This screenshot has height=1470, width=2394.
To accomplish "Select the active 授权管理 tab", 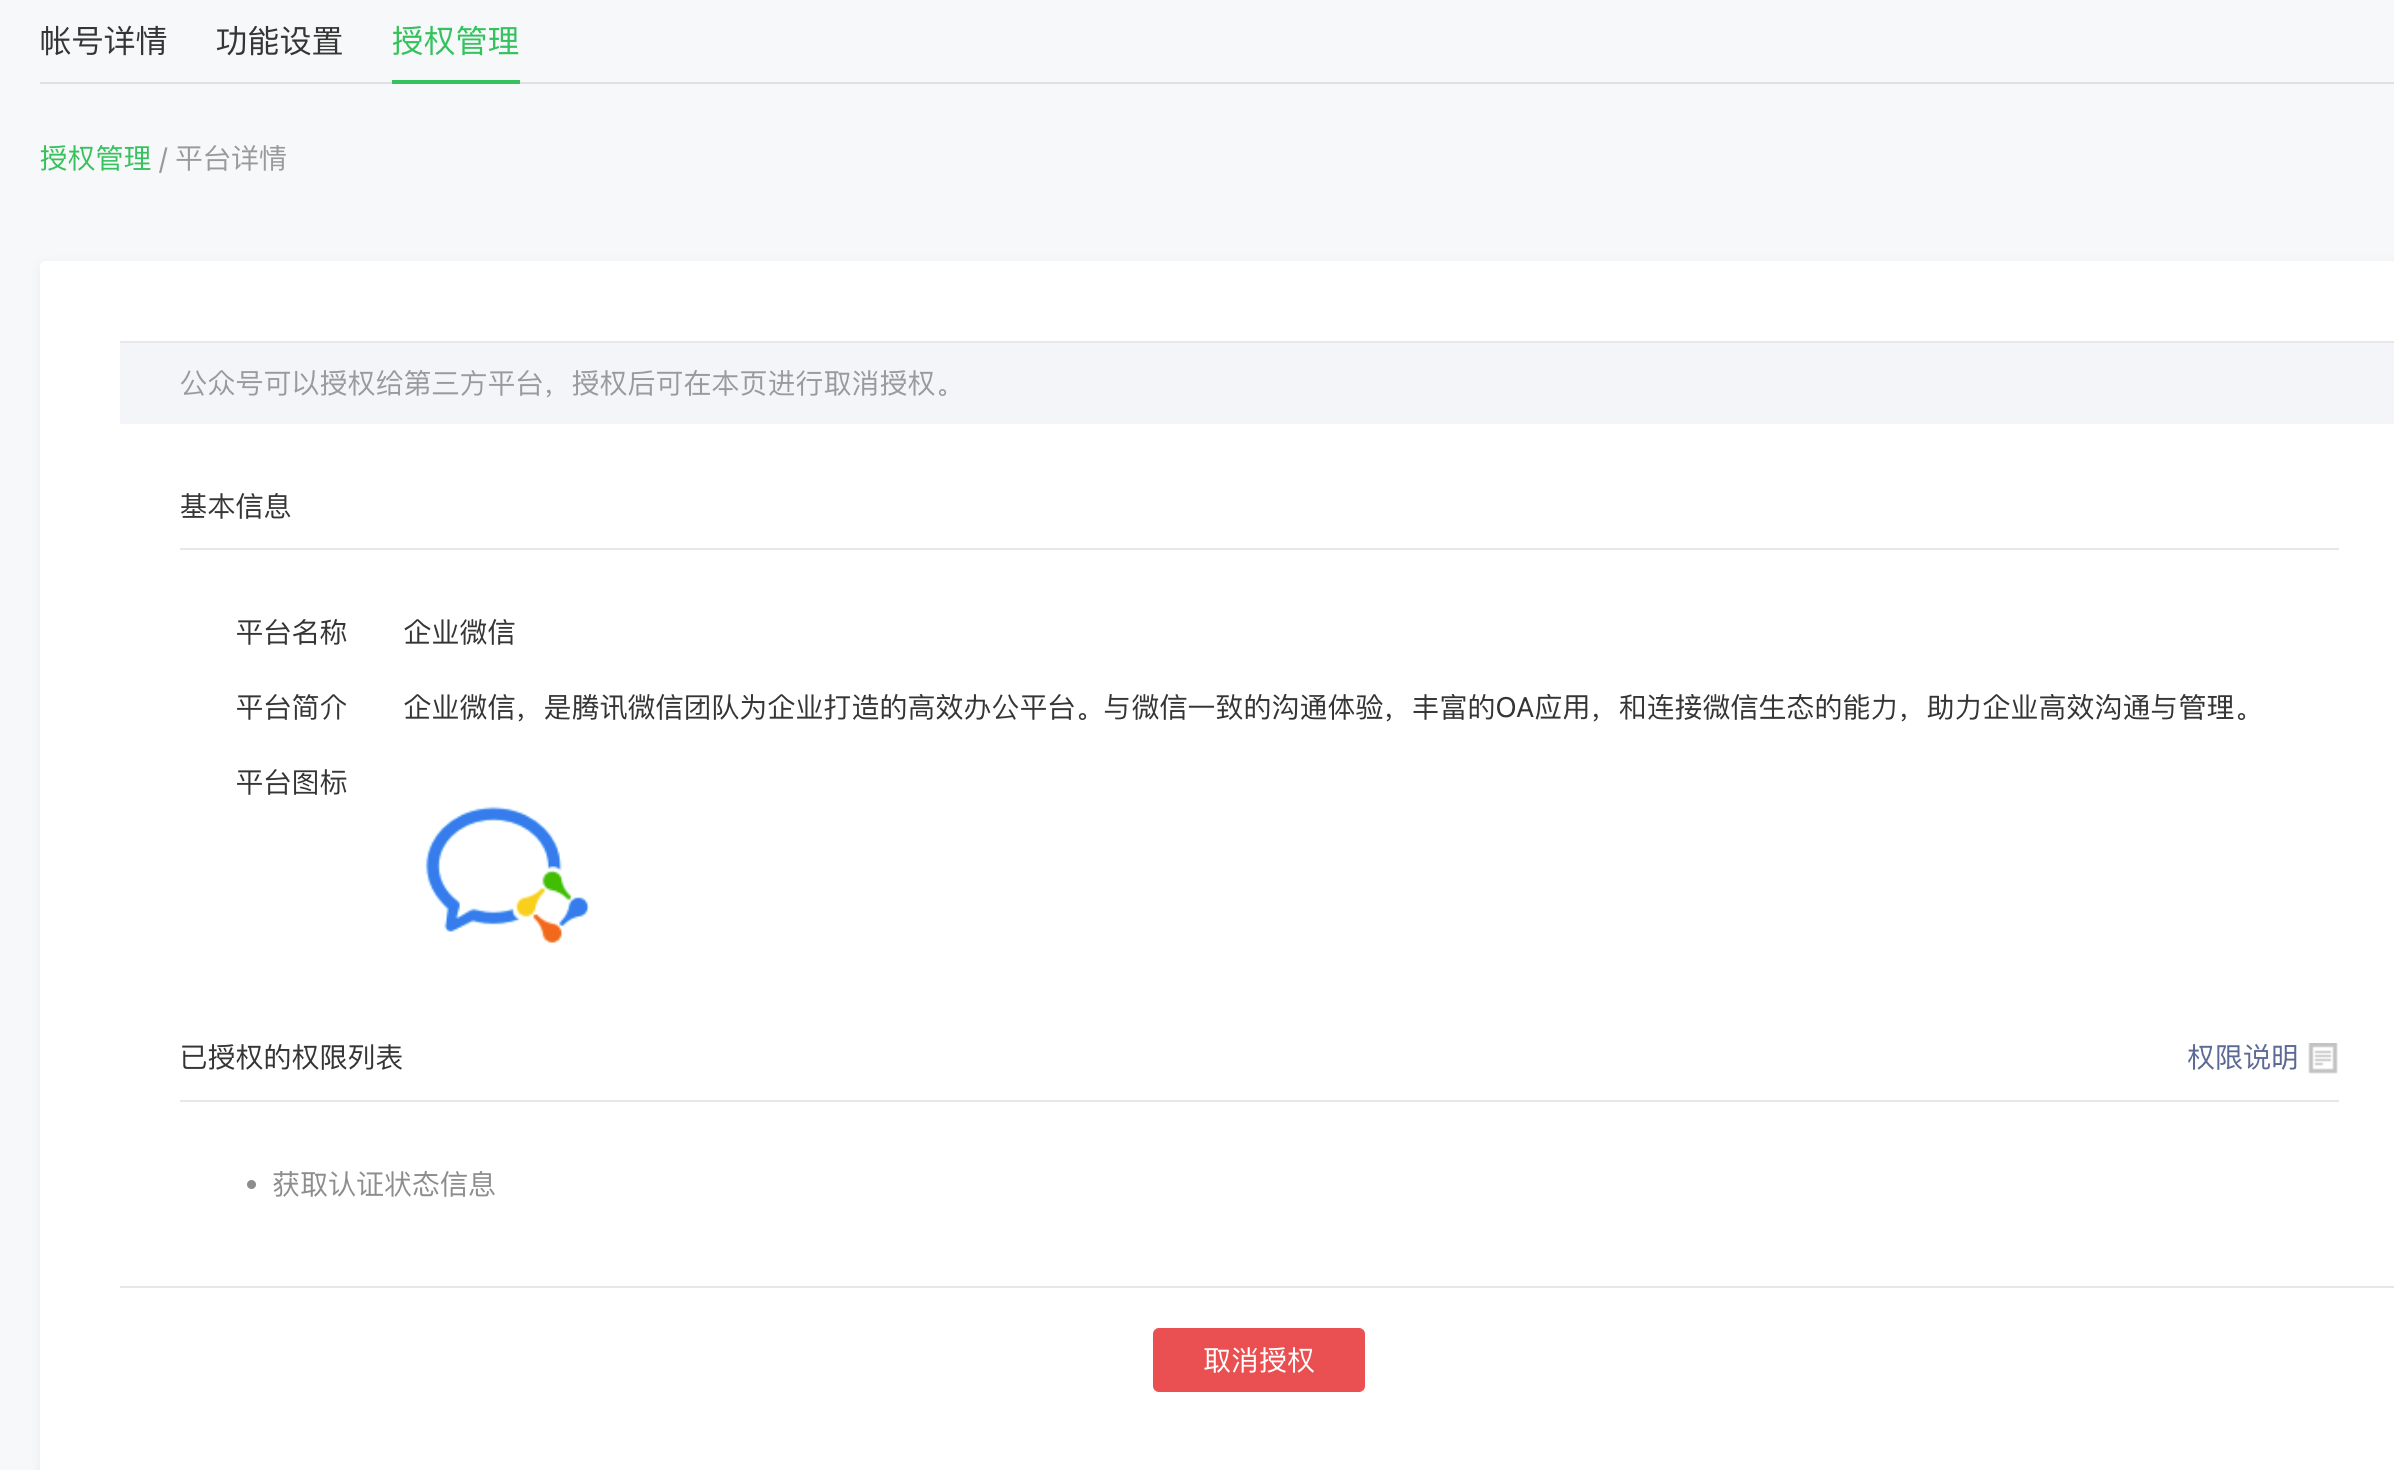I will (455, 41).
